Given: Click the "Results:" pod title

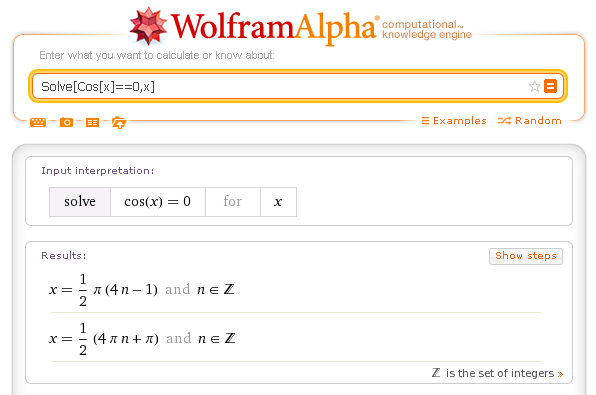Looking at the screenshot, I should point(63,255).
